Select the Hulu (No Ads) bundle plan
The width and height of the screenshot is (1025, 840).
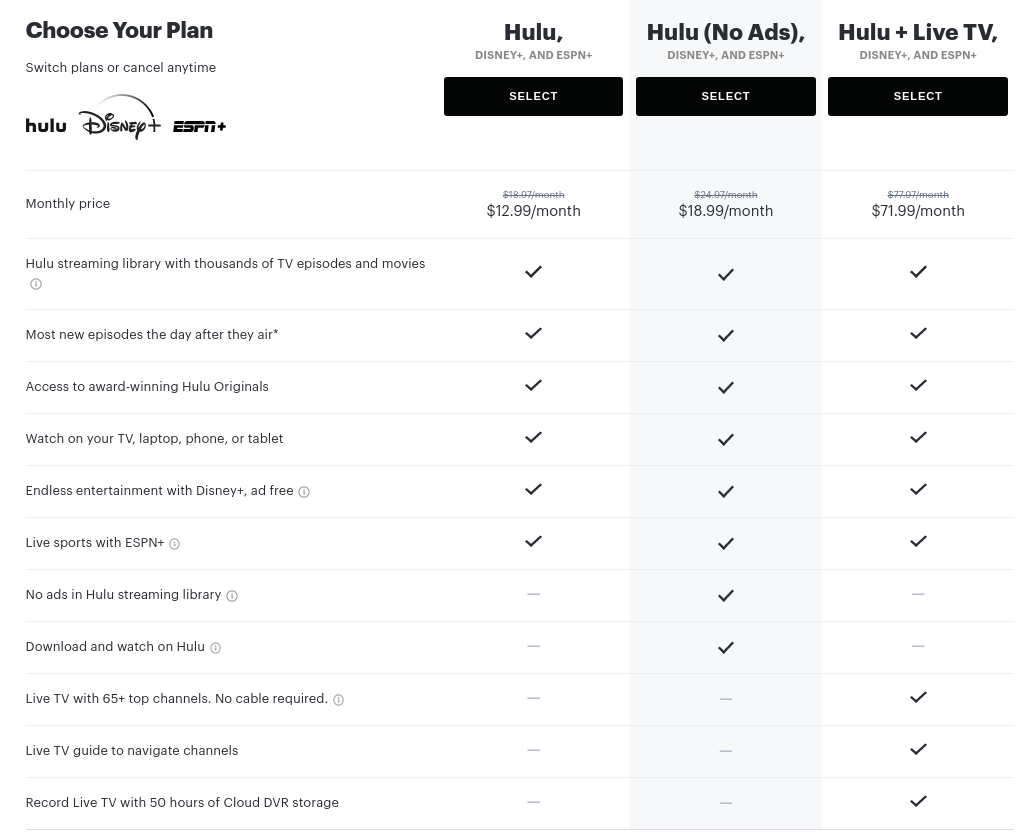click(725, 97)
